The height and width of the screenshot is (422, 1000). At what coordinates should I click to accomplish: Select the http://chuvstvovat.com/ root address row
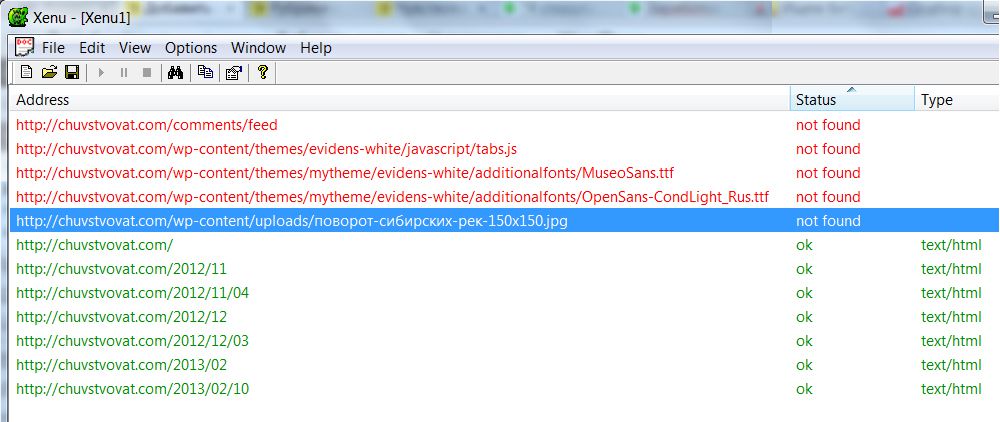(x=94, y=245)
